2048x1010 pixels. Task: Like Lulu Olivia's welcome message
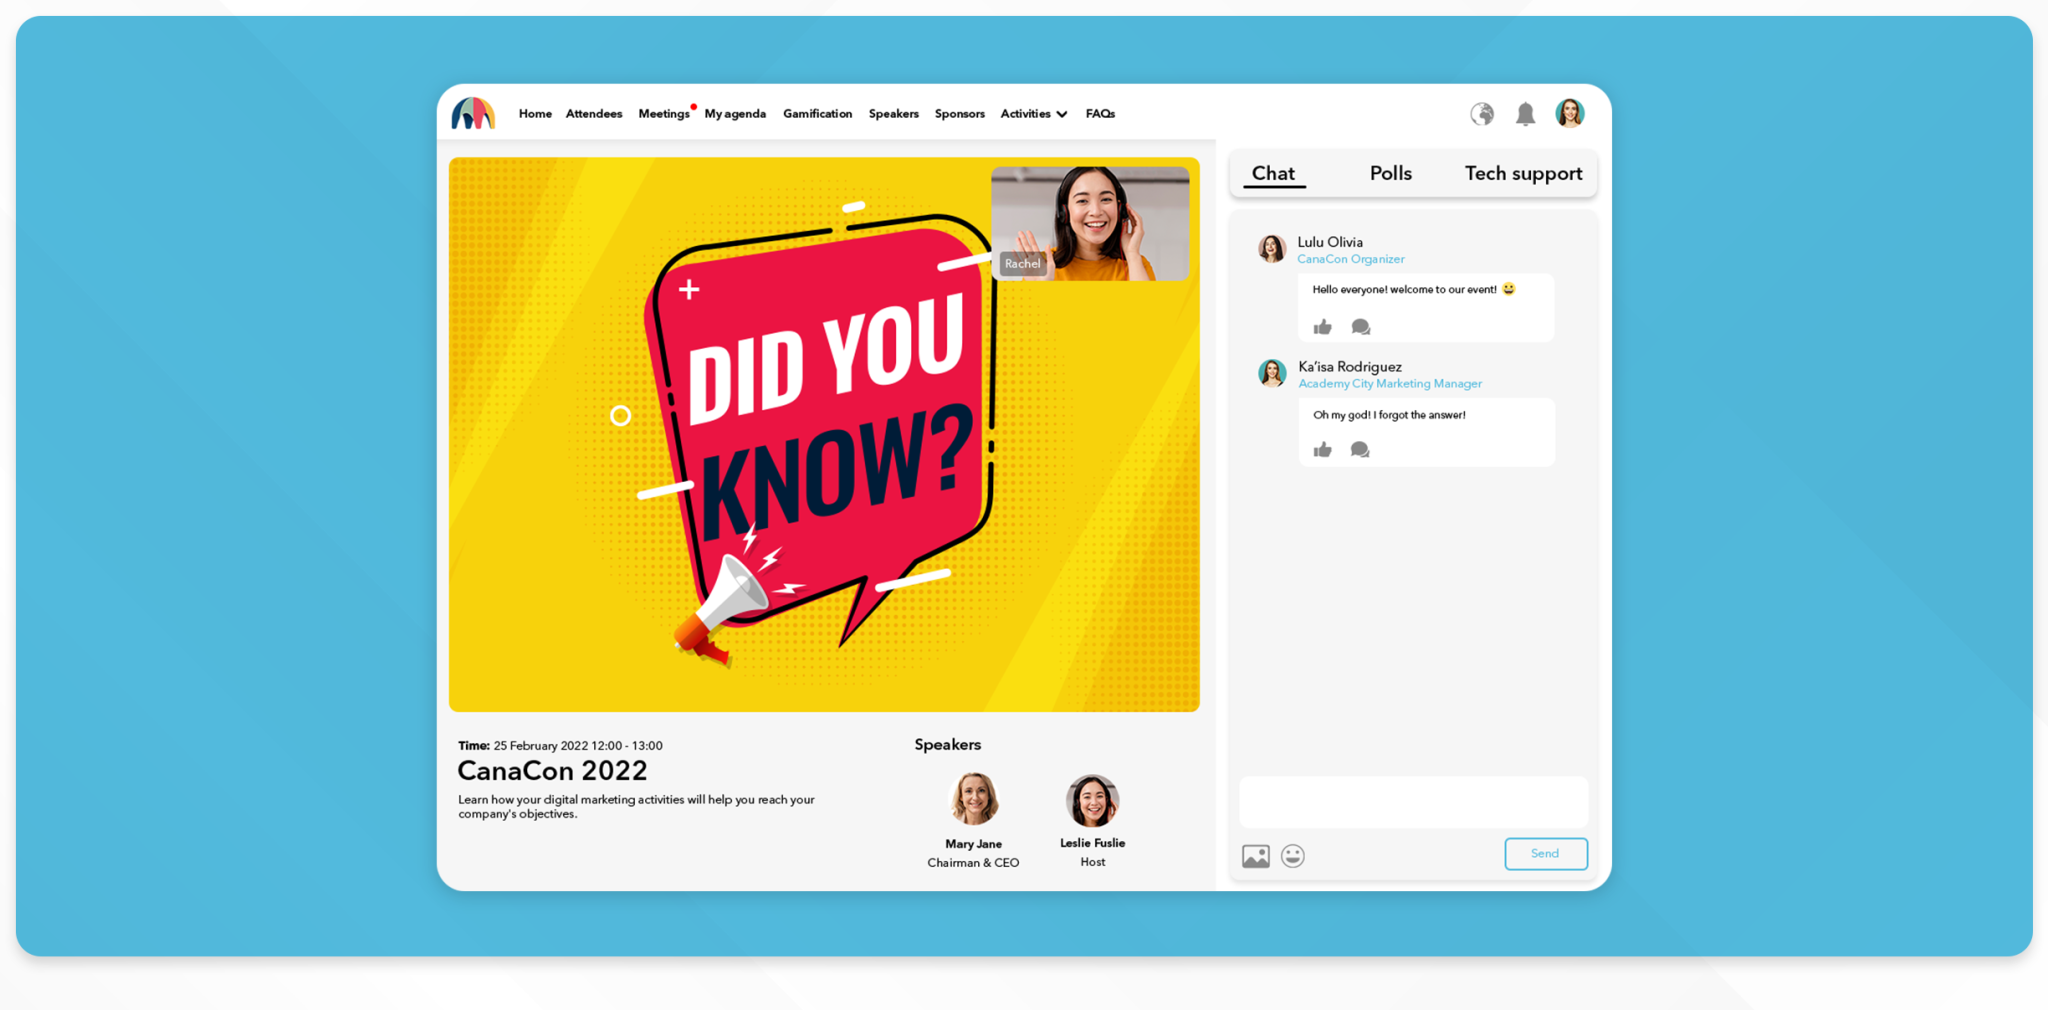click(1322, 326)
